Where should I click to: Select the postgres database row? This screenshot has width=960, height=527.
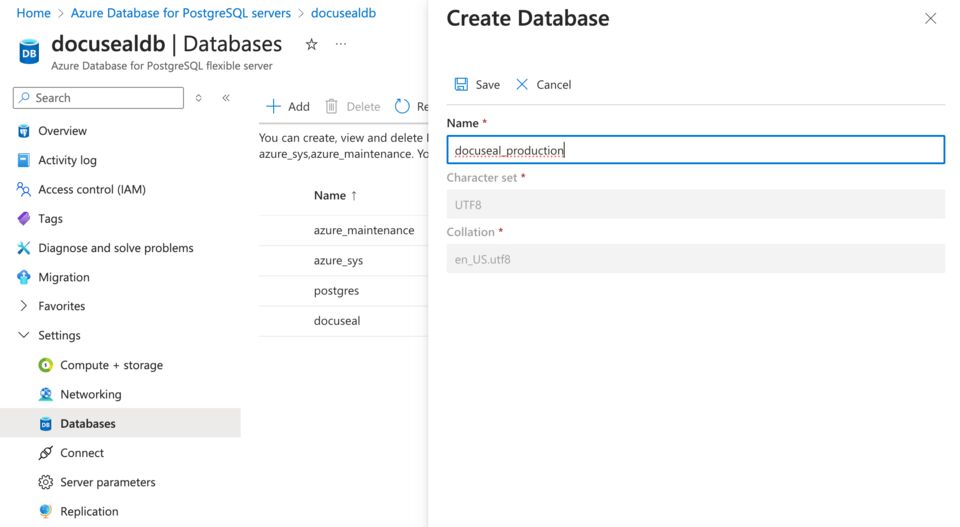tap(343, 291)
